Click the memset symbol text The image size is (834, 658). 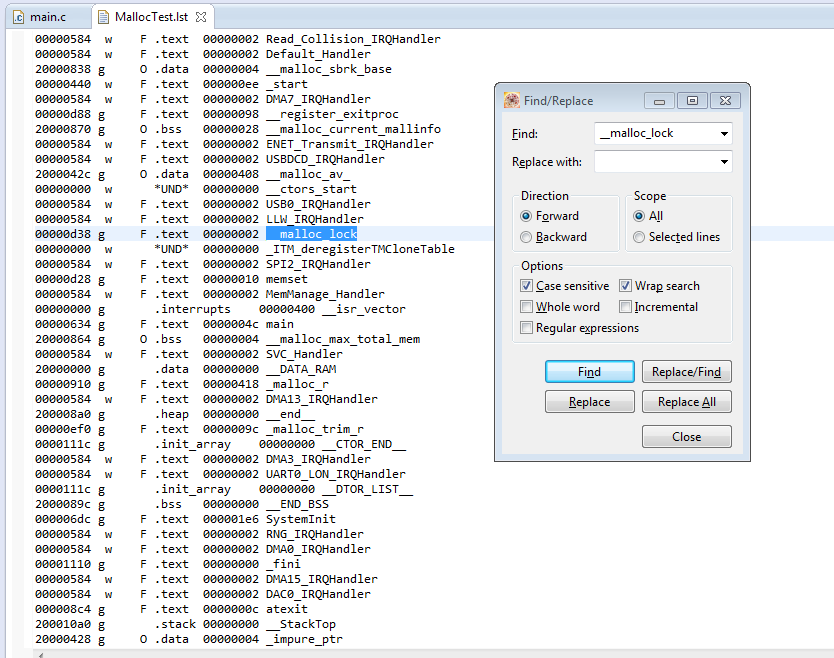pos(287,279)
